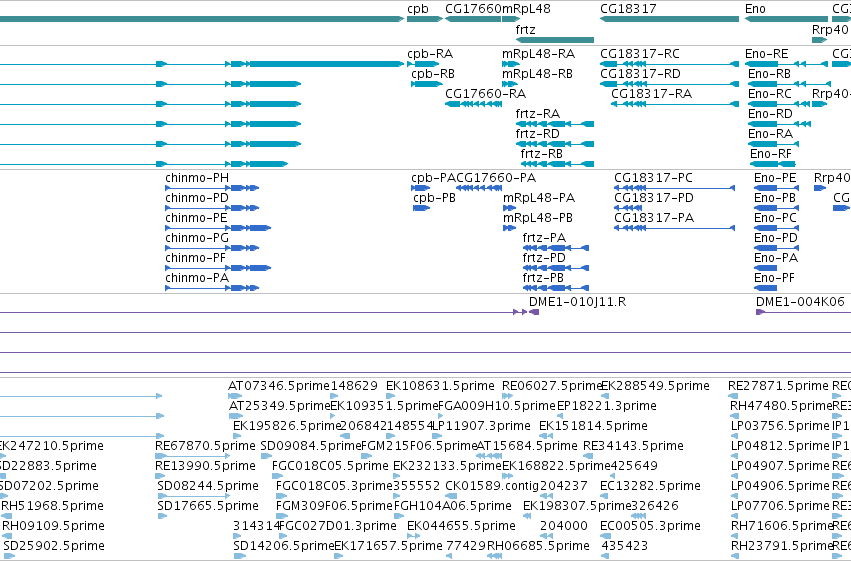Click the frtz gene bar
The width and height of the screenshot is (851, 561).
coord(555,40)
